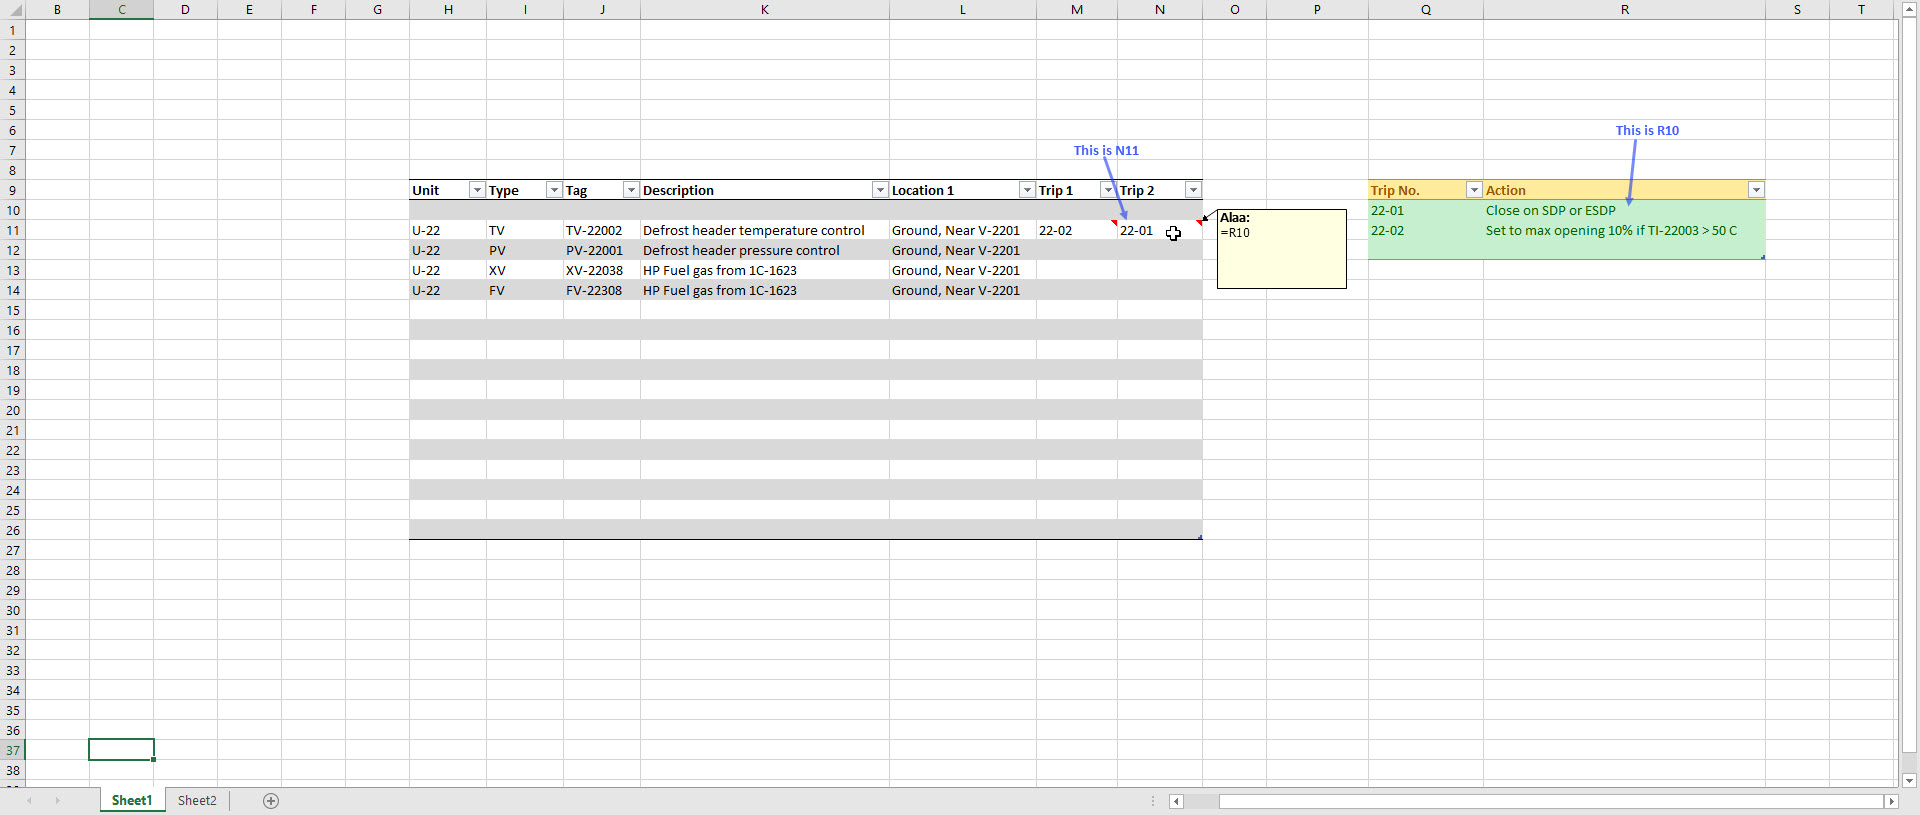
Task: Open the Tag column filter dropdown
Action: [x=631, y=190]
